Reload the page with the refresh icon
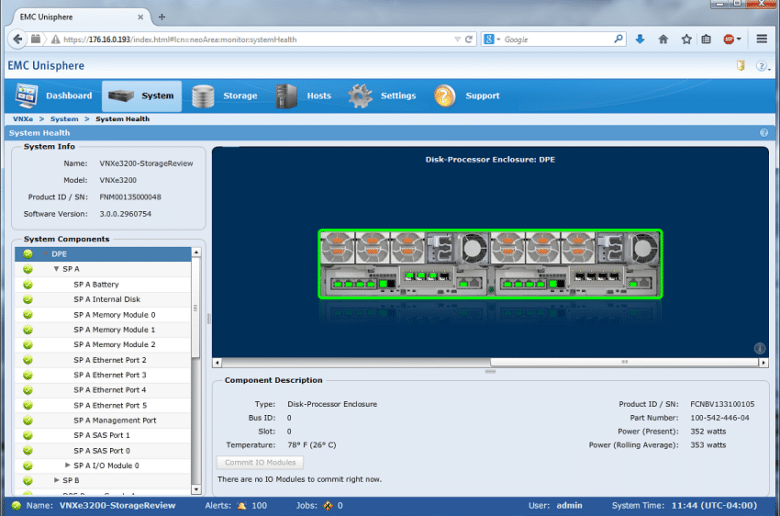Screen dimensions: 780x516 (x=468, y=39)
